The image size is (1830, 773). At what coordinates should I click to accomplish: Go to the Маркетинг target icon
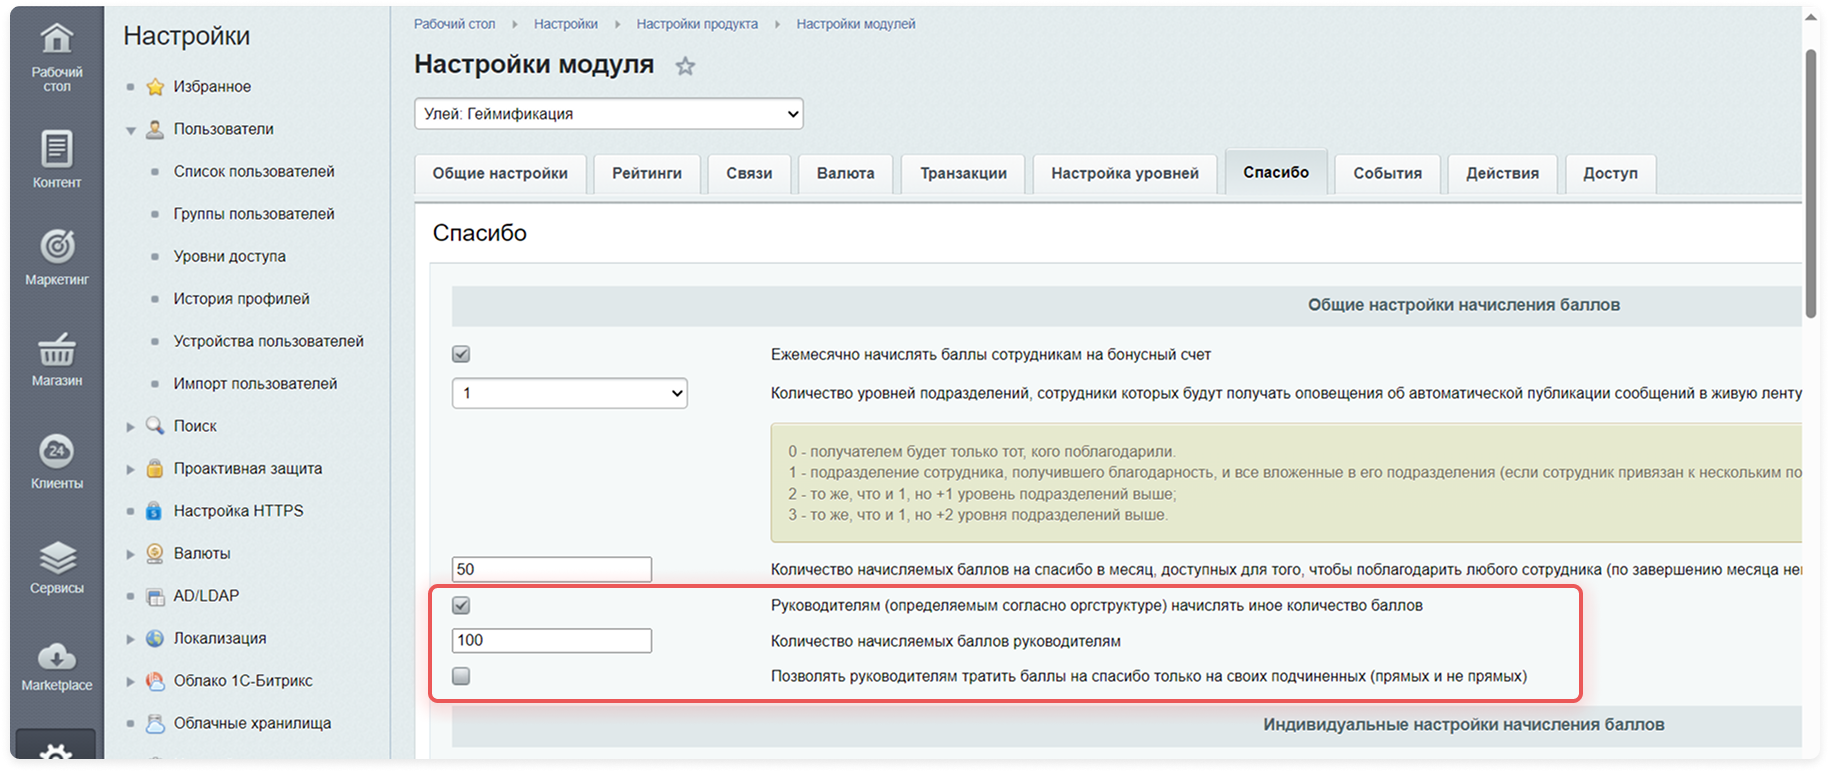[x=57, y=246]
